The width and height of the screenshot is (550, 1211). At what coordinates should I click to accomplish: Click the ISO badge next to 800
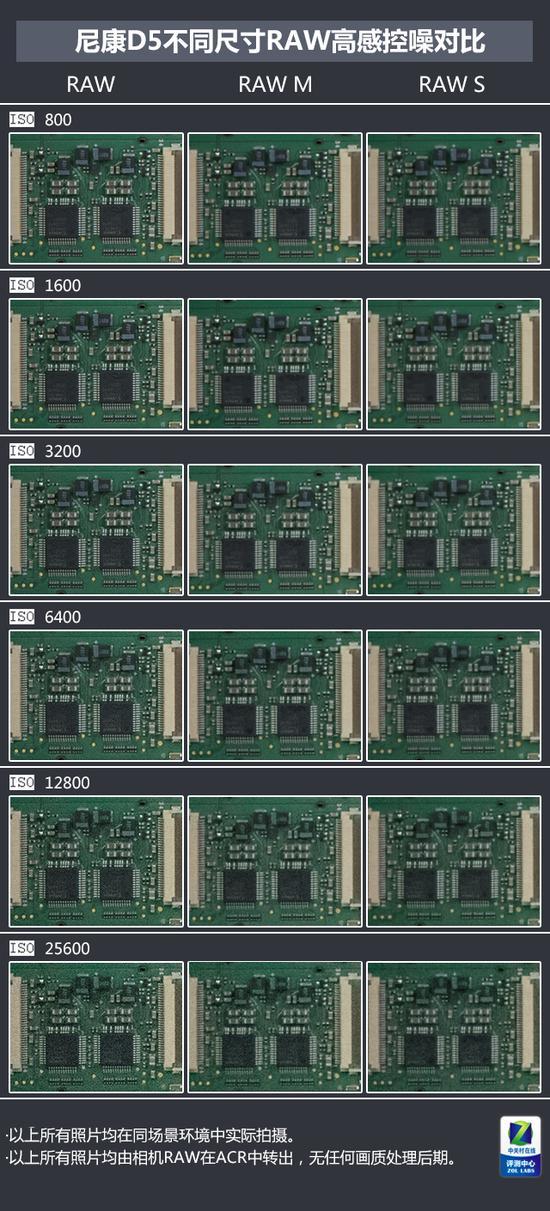(22, 119)
